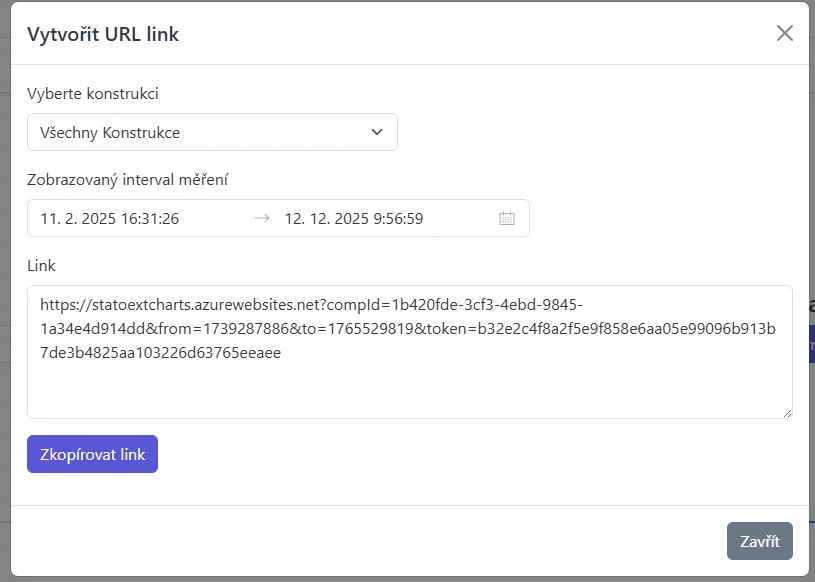Click the end date 12. 12. 2025 field

(x=354, y=218)
